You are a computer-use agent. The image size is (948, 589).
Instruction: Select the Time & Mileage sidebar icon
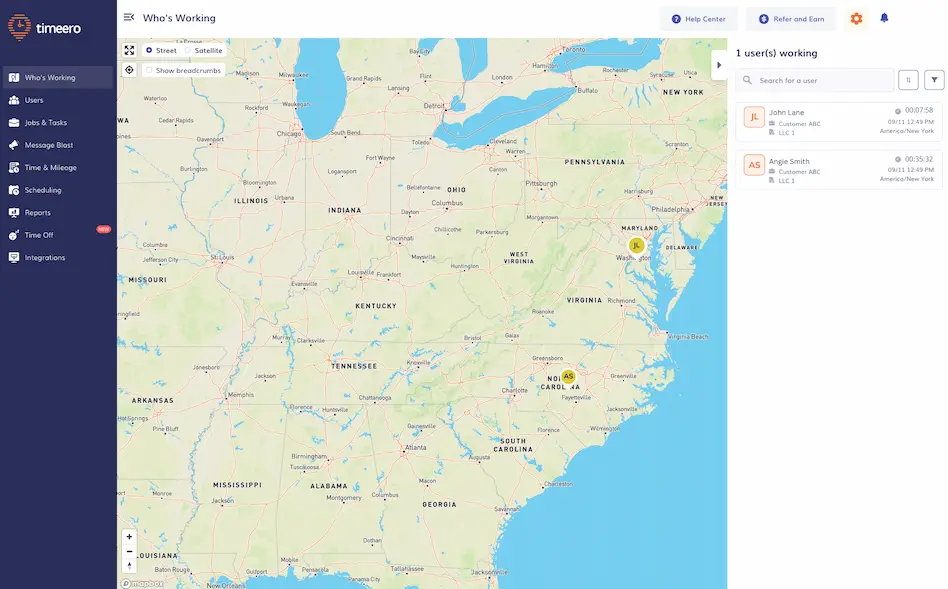click(x=10, y=167)
